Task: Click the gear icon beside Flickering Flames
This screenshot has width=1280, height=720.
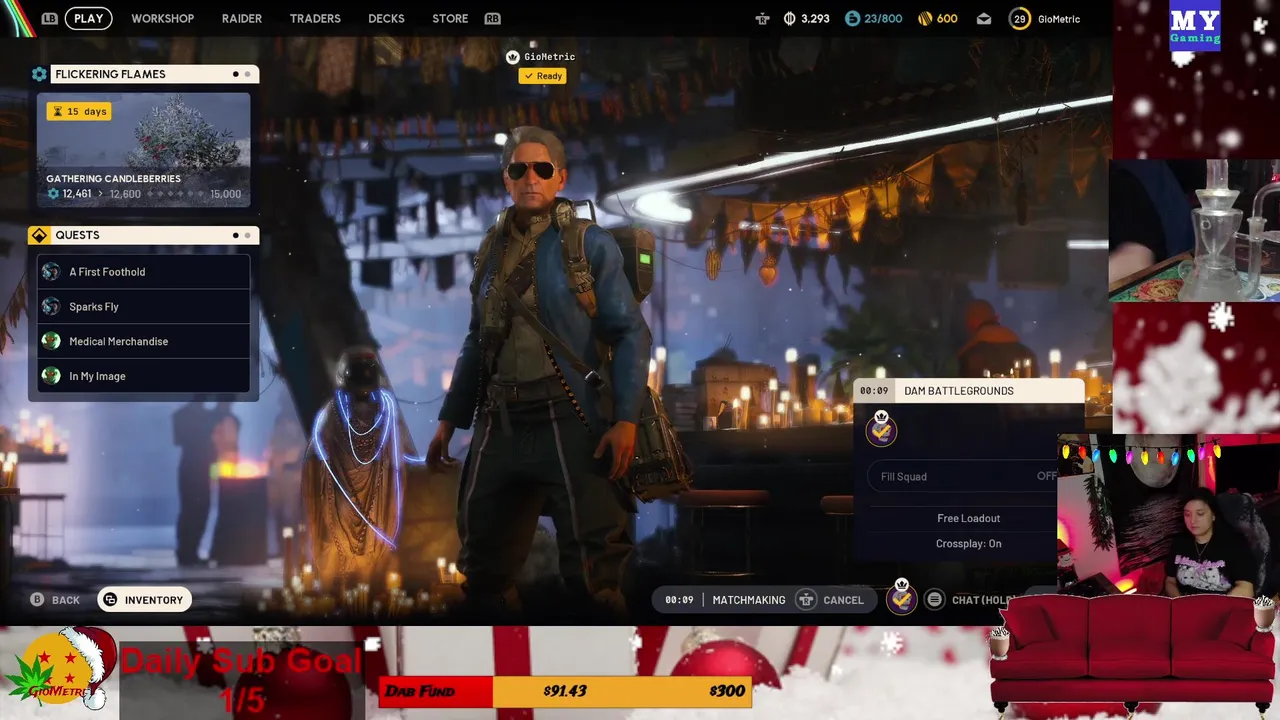Action: click(x=39, y=74)
